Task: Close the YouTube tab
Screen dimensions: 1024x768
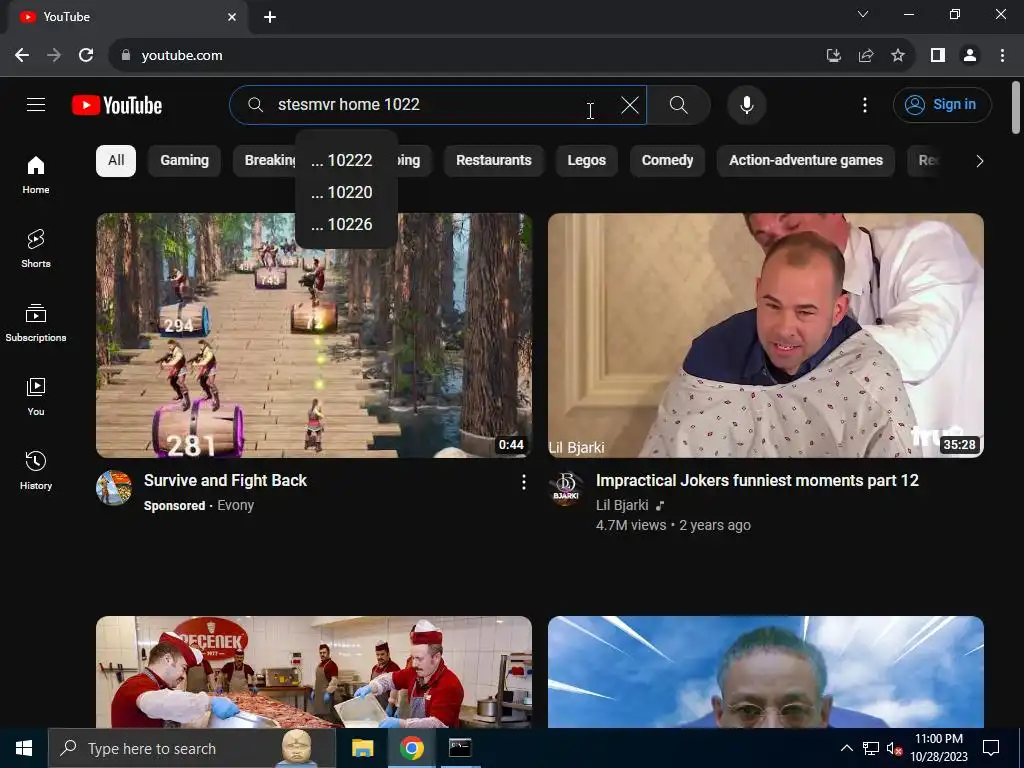Action: [x=232, y=17]
